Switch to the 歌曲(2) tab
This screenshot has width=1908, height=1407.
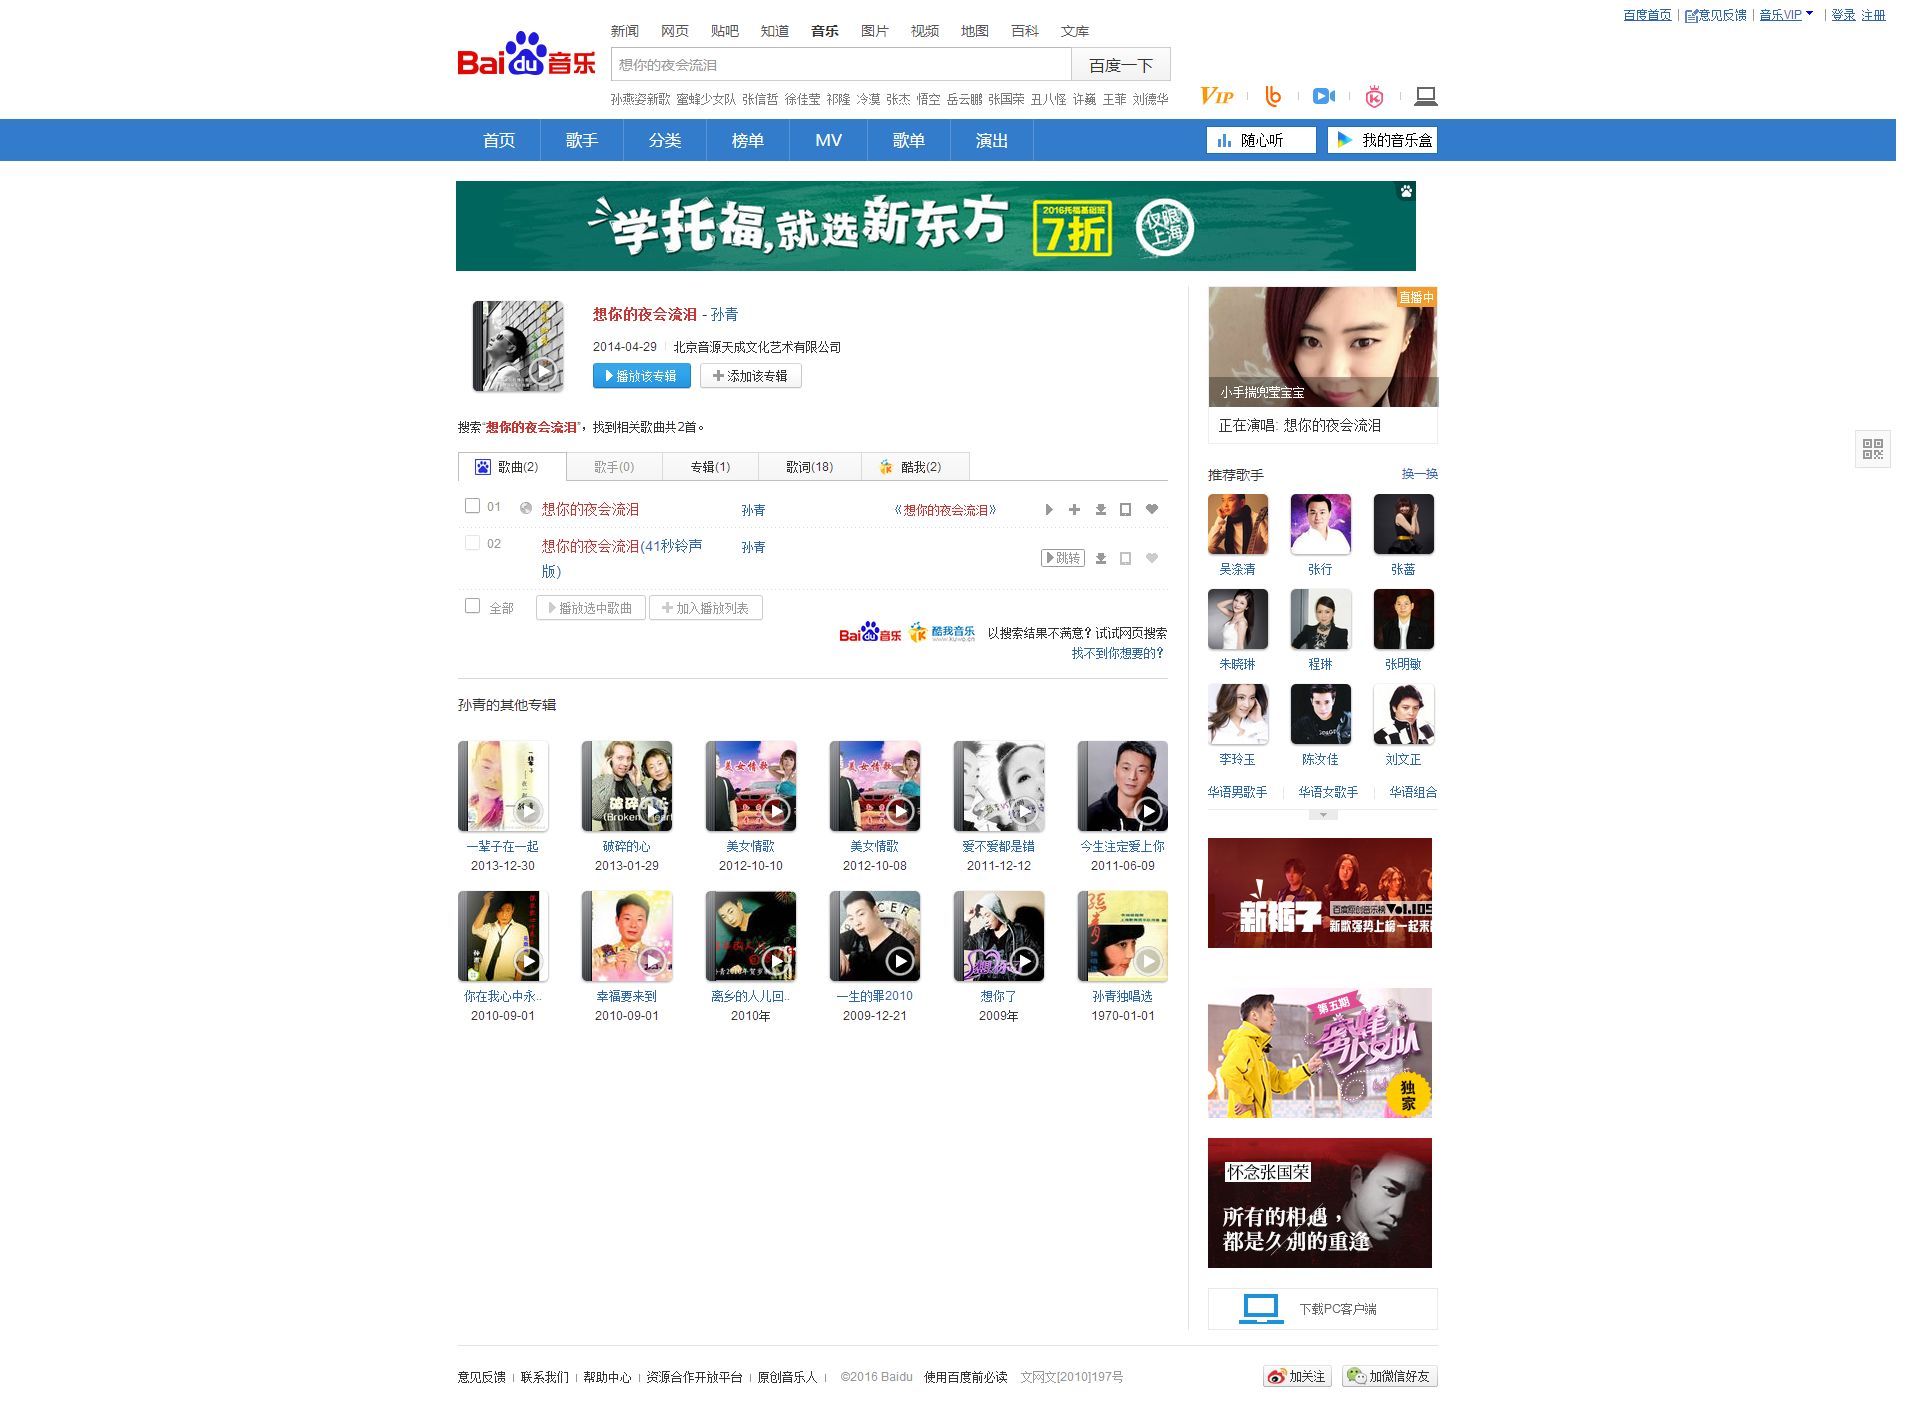(512, 467)
